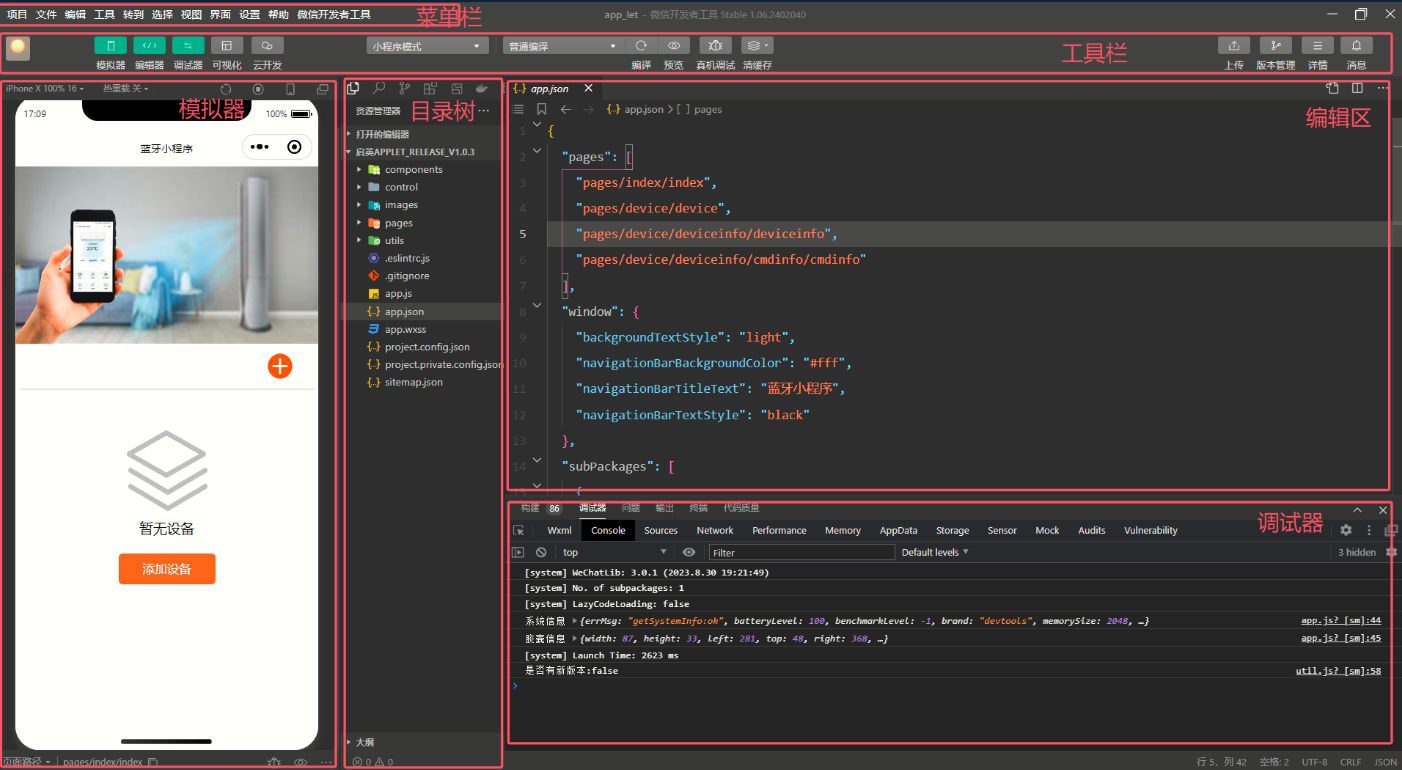Switch to the Network tab in debugger
The image size is (1402, 770).
click(714, 531)
